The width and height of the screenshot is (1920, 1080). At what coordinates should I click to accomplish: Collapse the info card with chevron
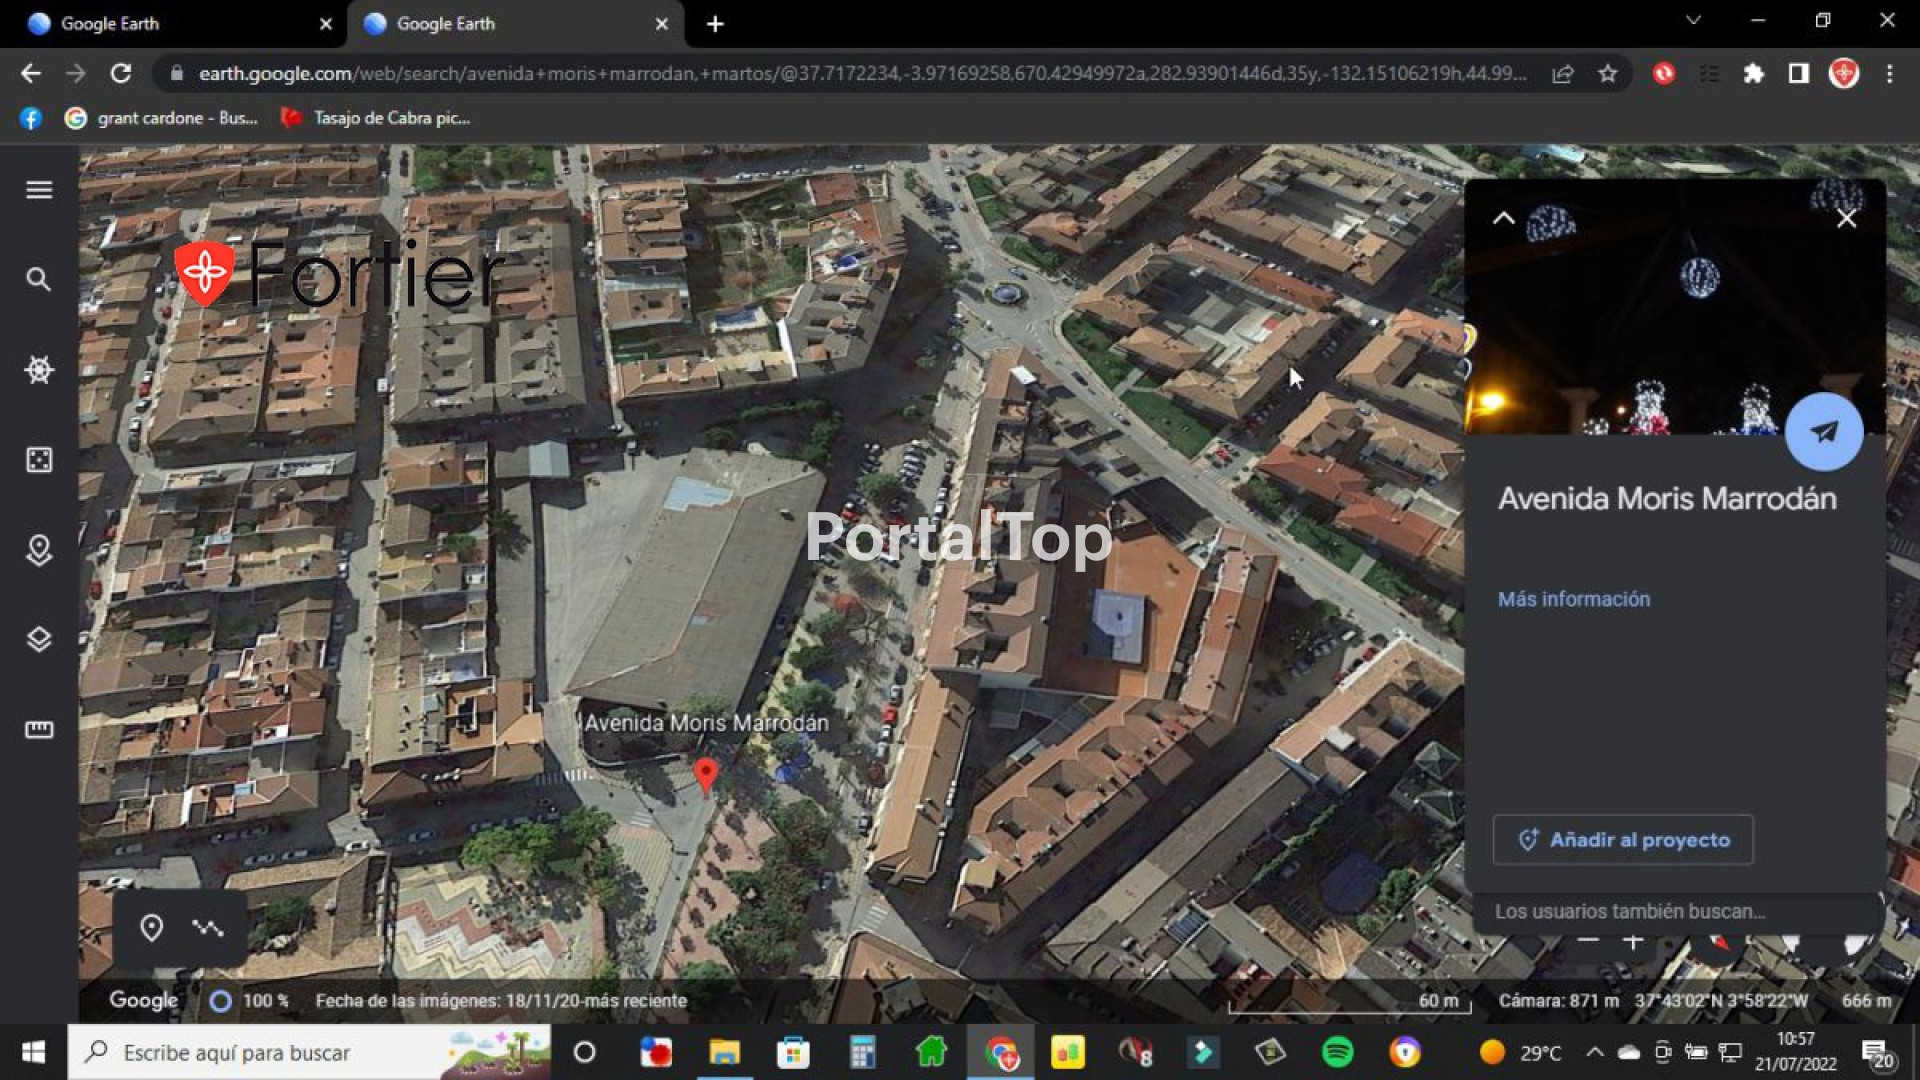coord(1503,218)
